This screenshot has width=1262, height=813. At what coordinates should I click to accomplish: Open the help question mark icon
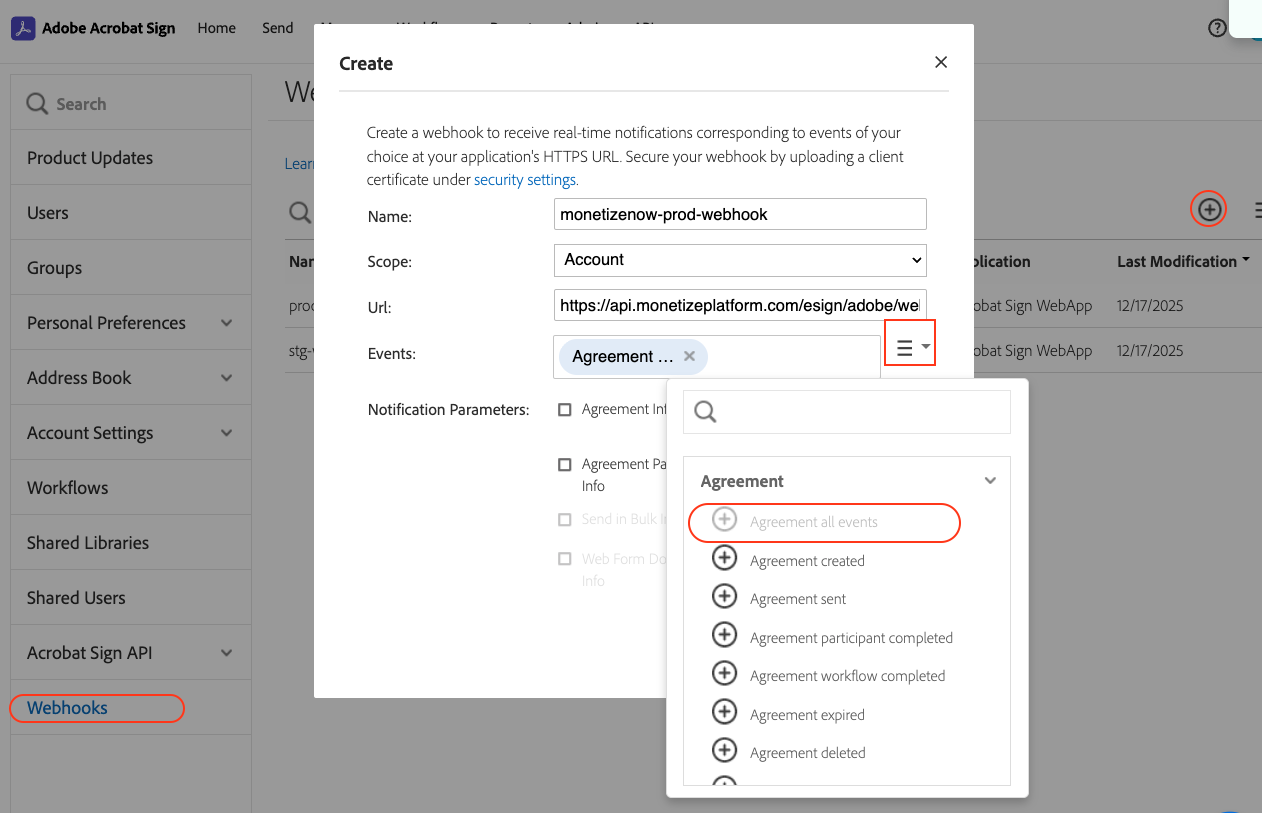(x=1217, y=28)
